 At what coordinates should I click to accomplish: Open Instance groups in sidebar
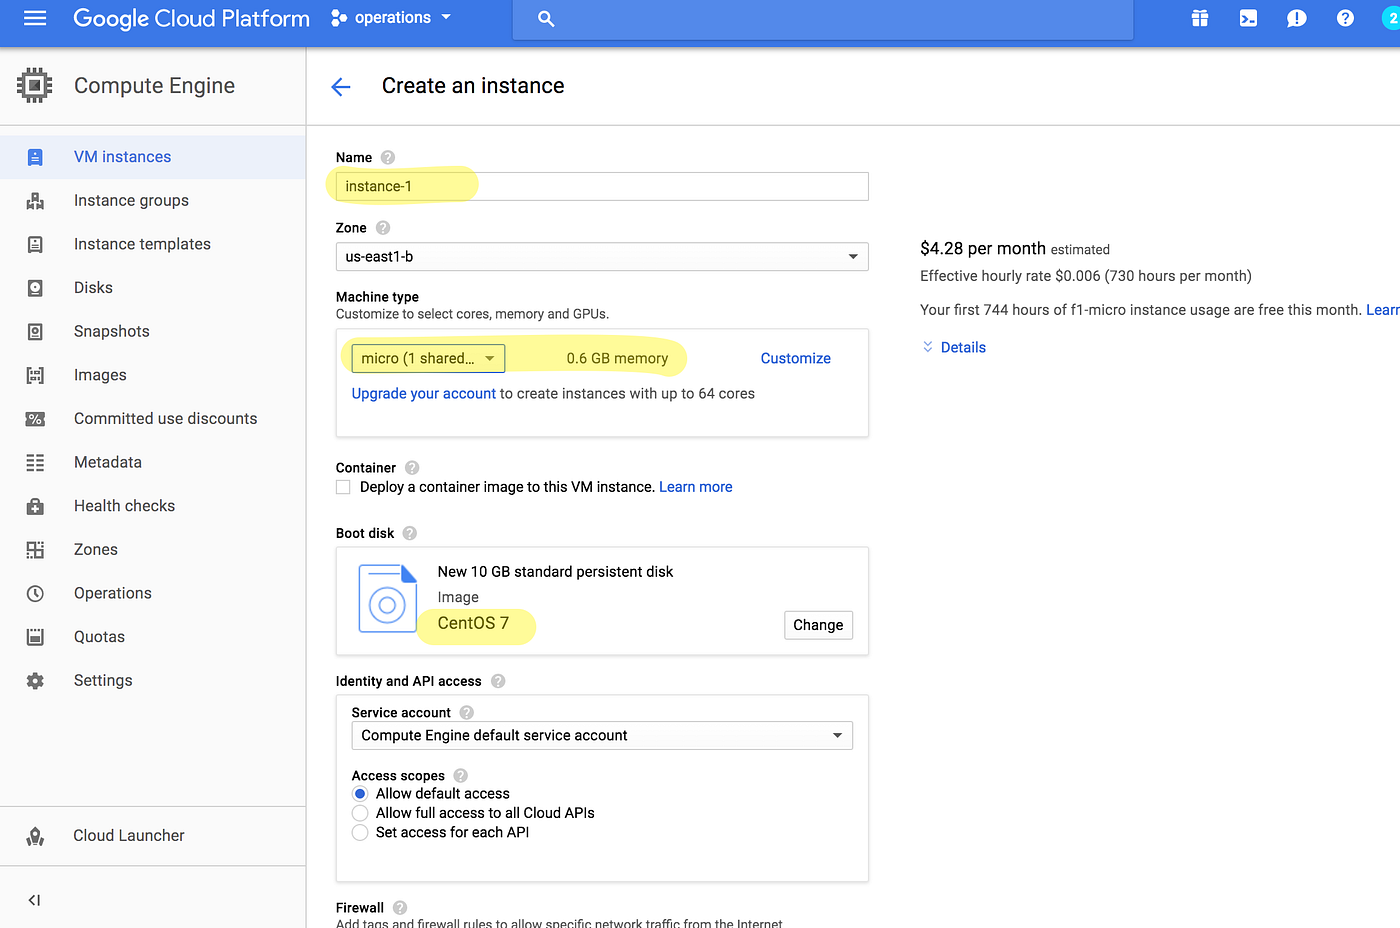[131, 201]
